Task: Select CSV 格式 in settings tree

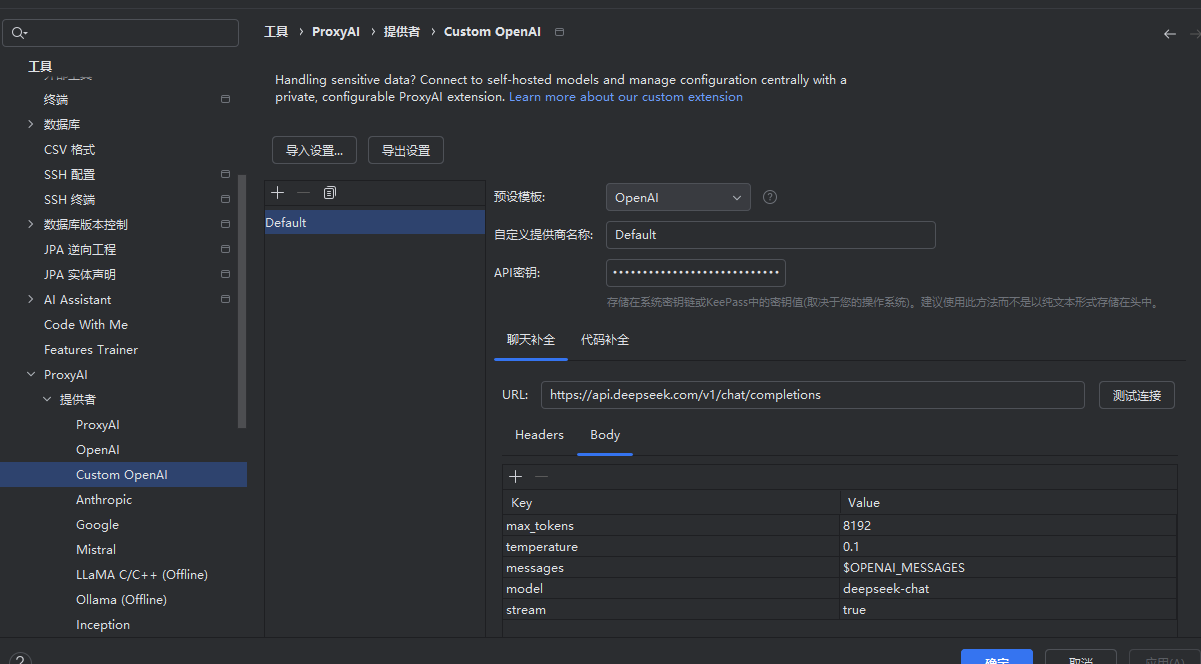Action: coord(70,150)
